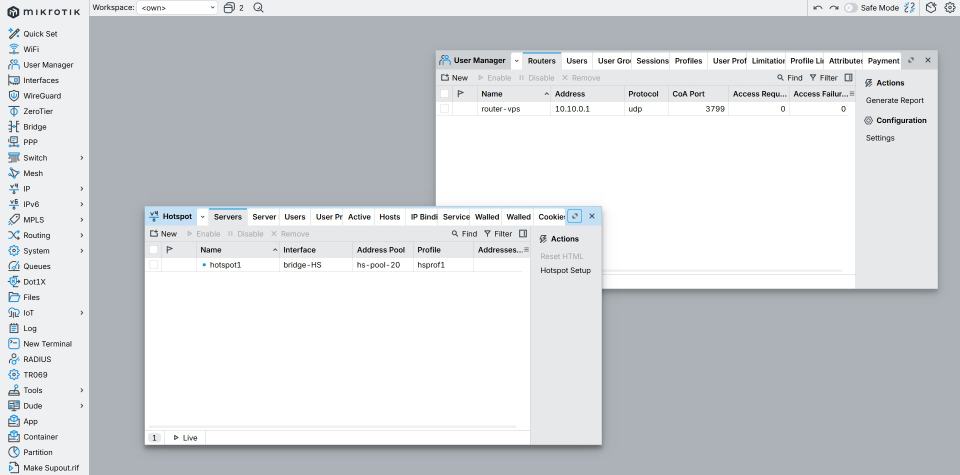The width and height of the screenshot is (960, 475).
Task: Expand the Switch submenu
Action: click(x=81, y=158)
